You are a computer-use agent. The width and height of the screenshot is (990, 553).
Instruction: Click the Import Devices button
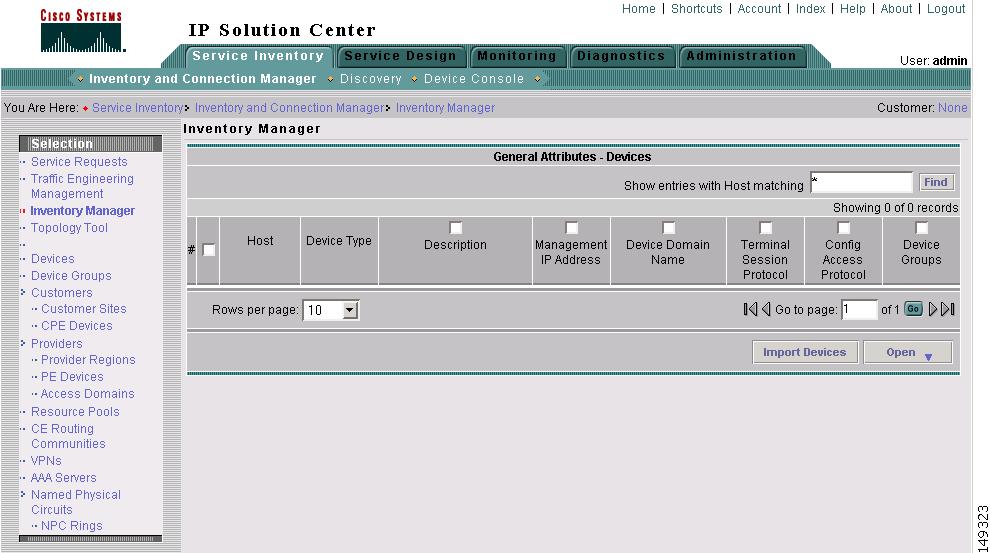coord(804,352)
